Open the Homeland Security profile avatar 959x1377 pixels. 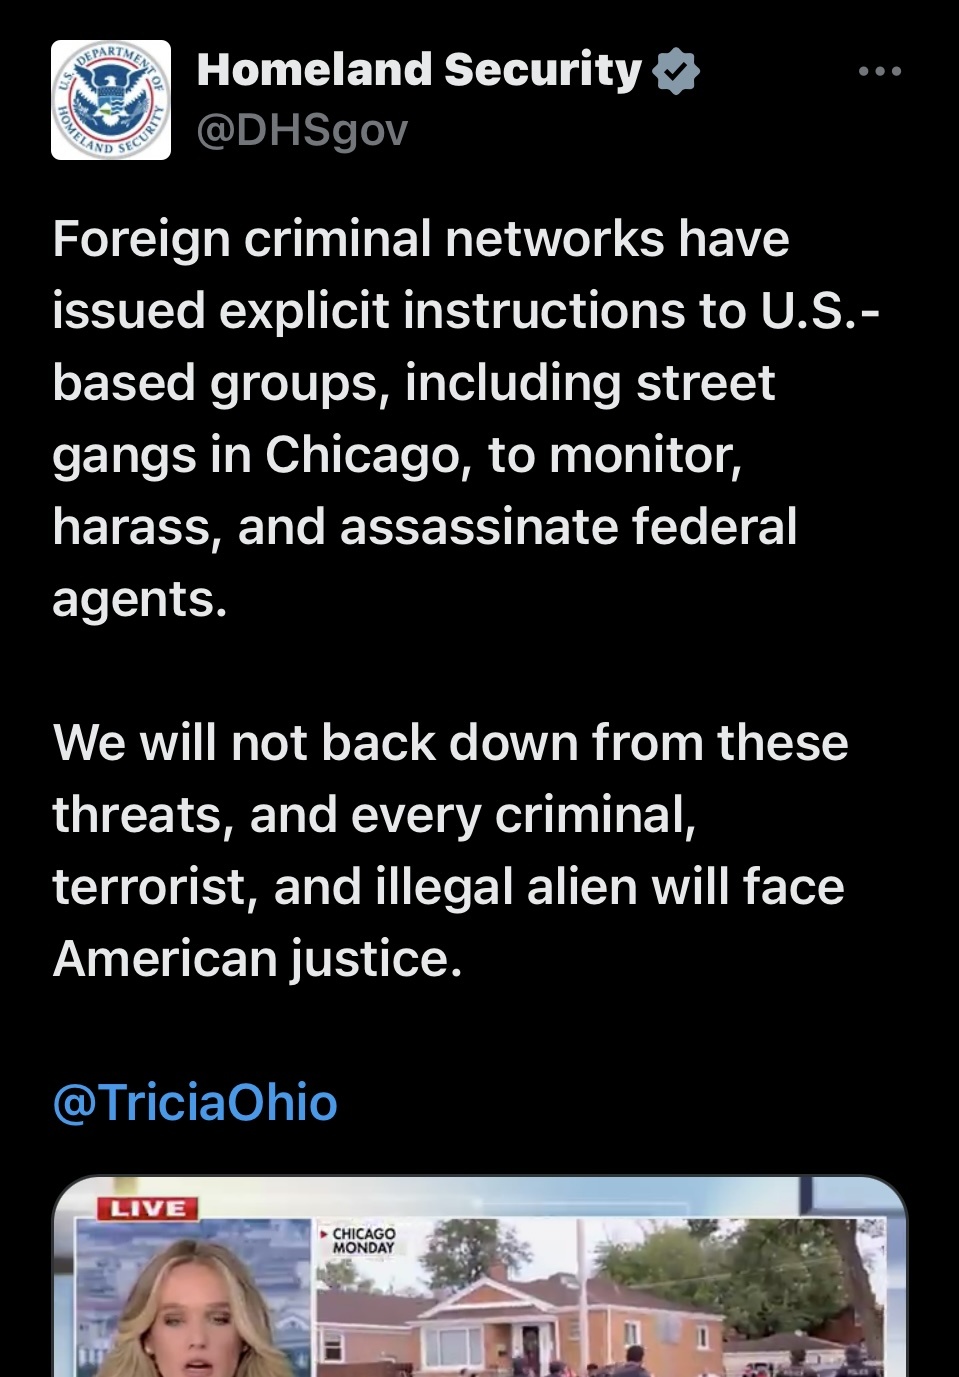coord(111,100)
